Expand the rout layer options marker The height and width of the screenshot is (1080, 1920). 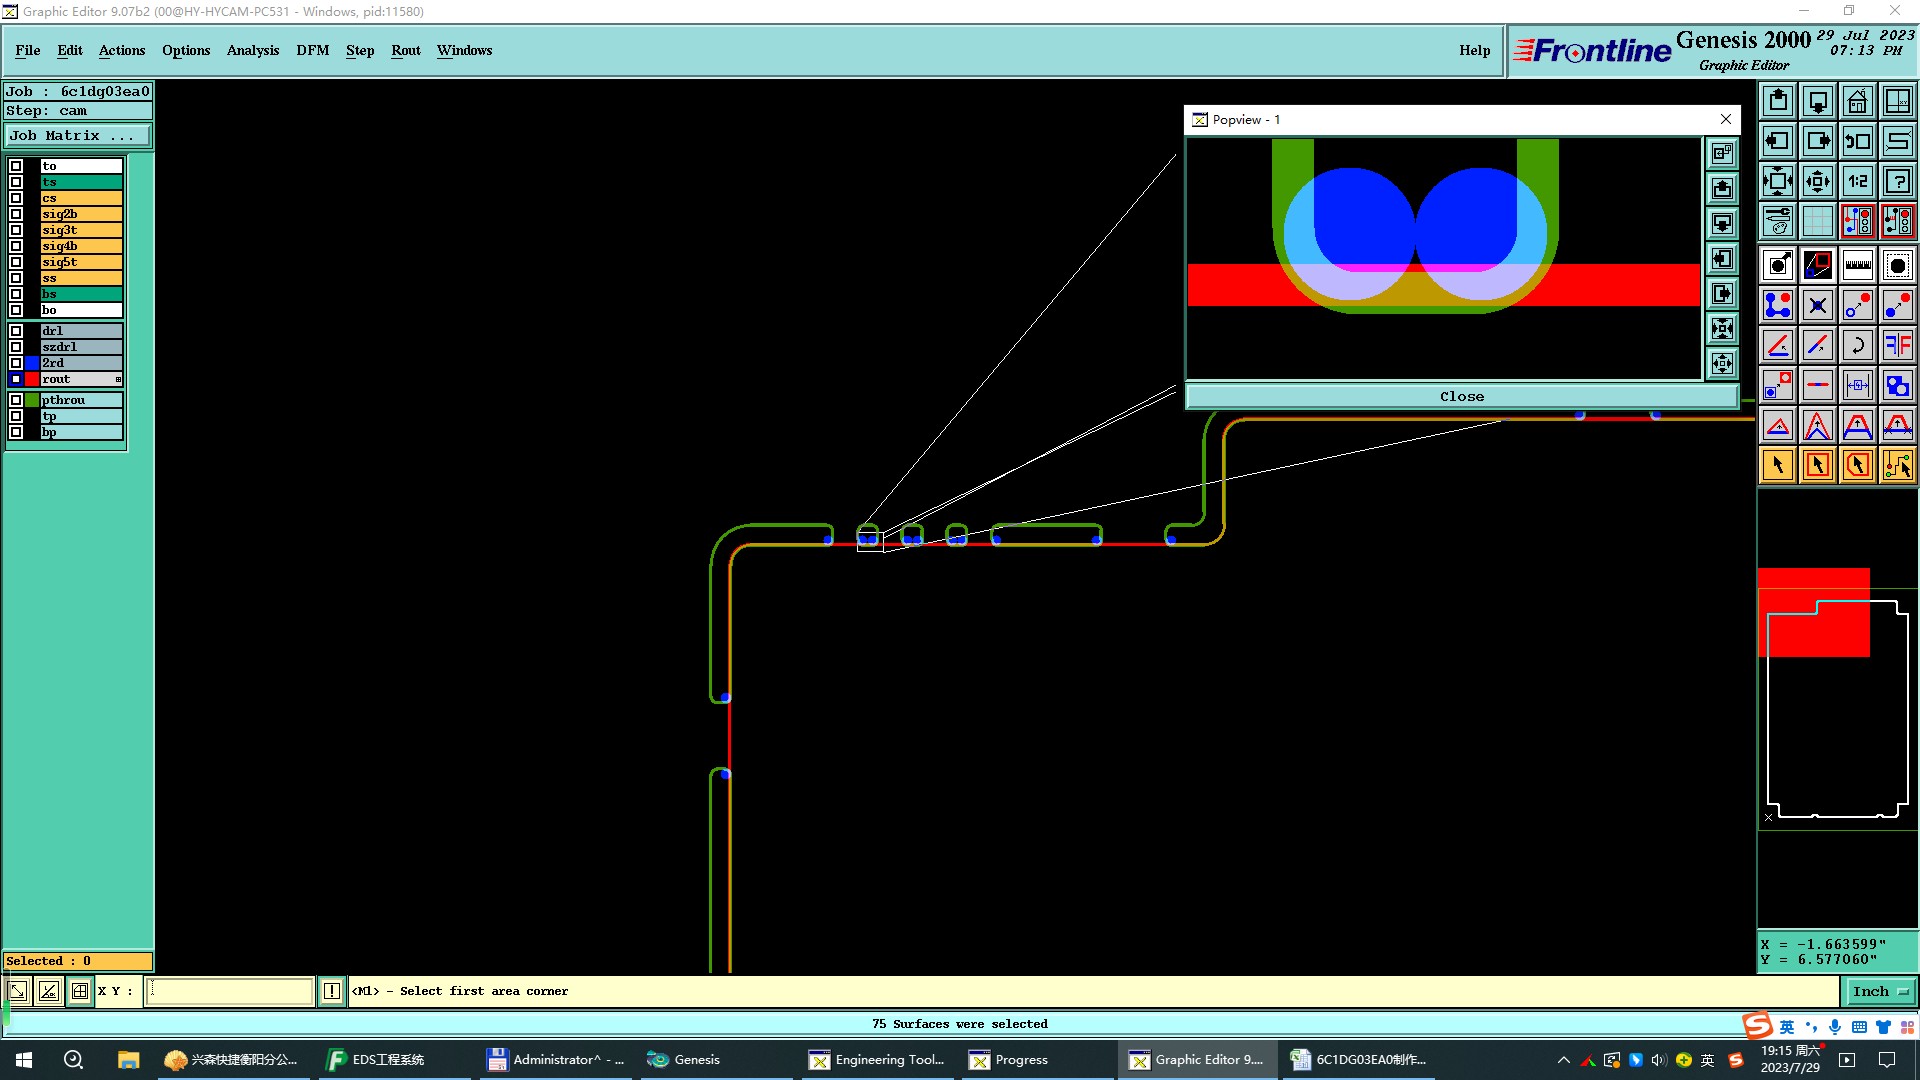118,379
